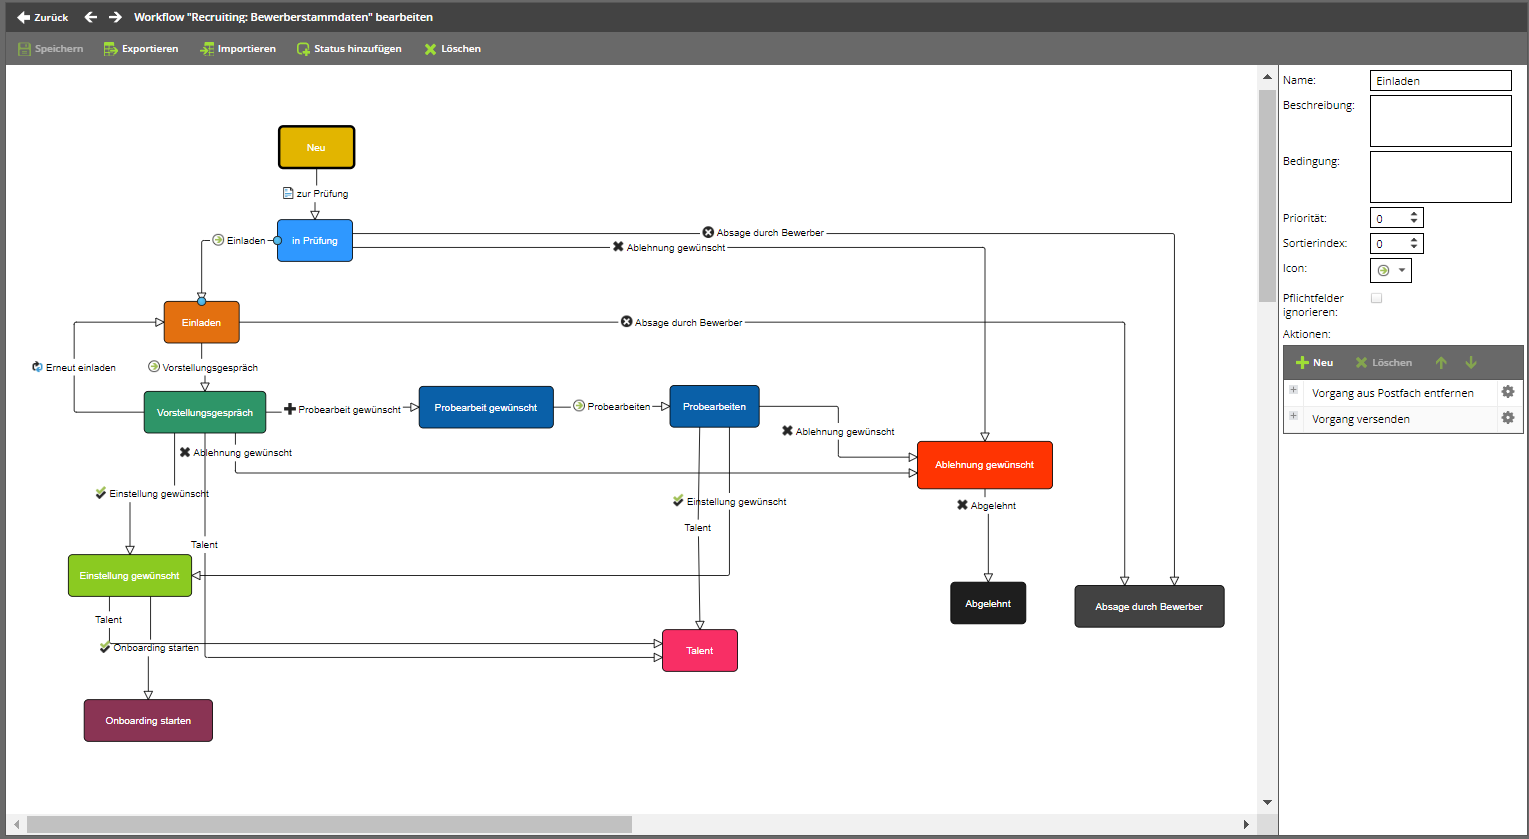The width and height of the screenshot is (1529, 839).
Task: Click the Zurück back arrow button
Action: 43,17
